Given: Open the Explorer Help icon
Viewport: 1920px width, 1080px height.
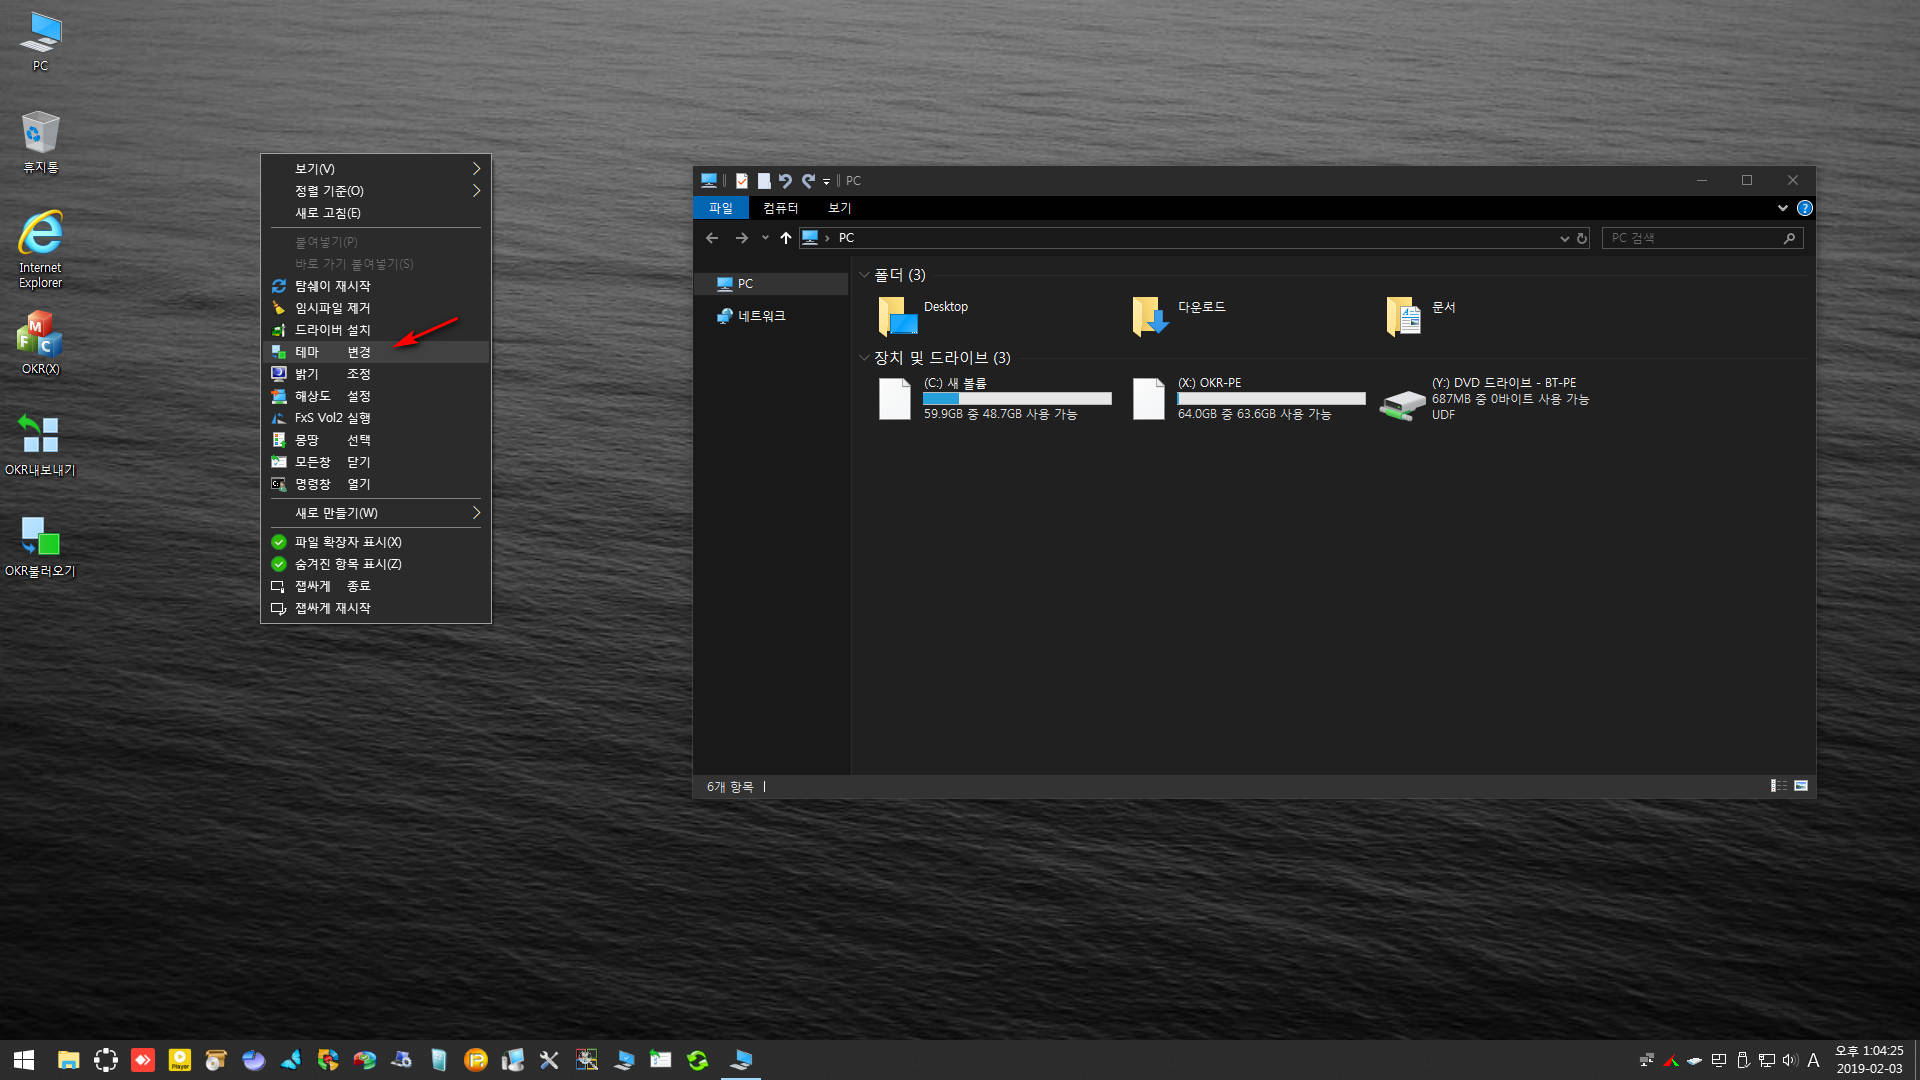Looking at the screenshot, I should (1804, 208).
